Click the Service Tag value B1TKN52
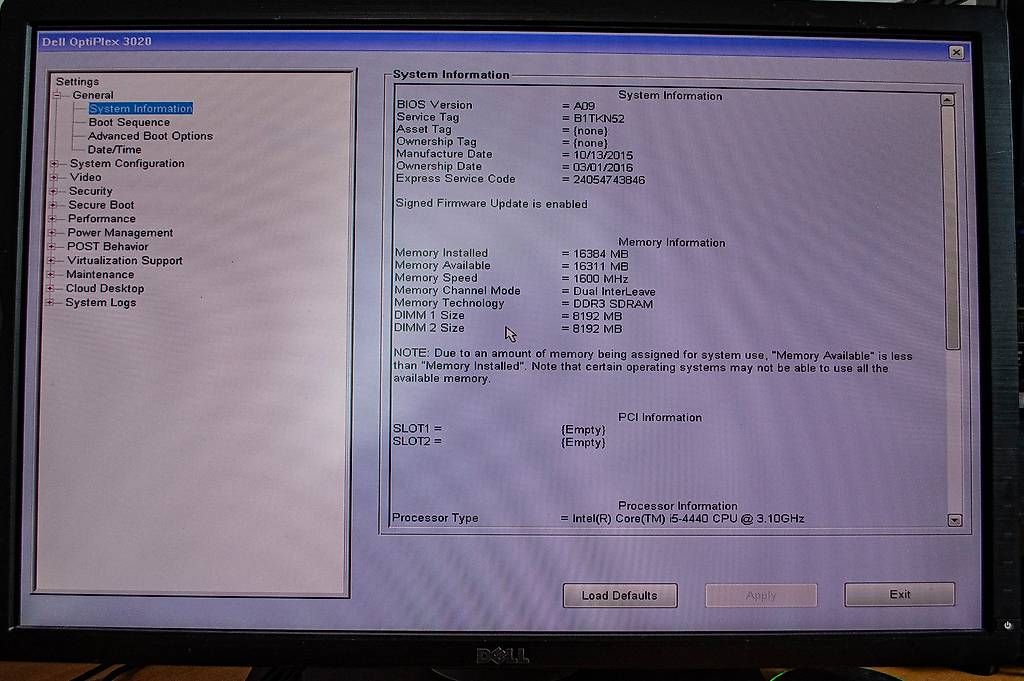 pyautogui.click(x=599, y=119)
